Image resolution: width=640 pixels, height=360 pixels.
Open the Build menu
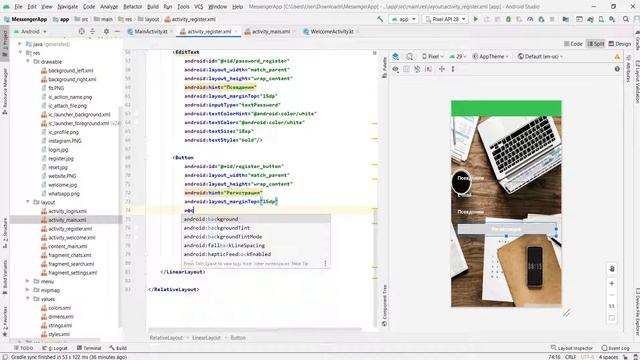[153, 7]
